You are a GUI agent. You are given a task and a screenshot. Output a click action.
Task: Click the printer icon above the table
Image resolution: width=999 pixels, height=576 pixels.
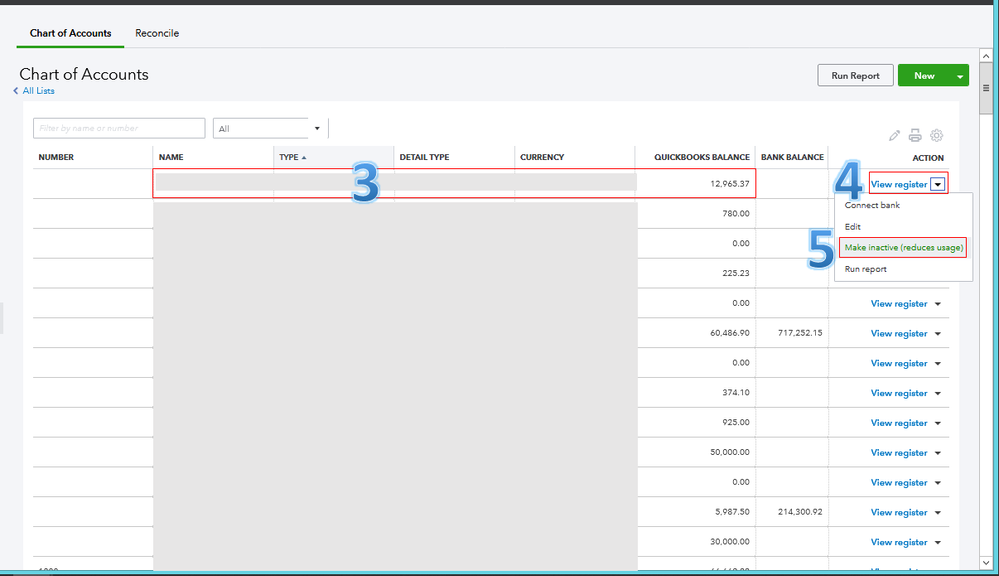click(x=915, y=135)
